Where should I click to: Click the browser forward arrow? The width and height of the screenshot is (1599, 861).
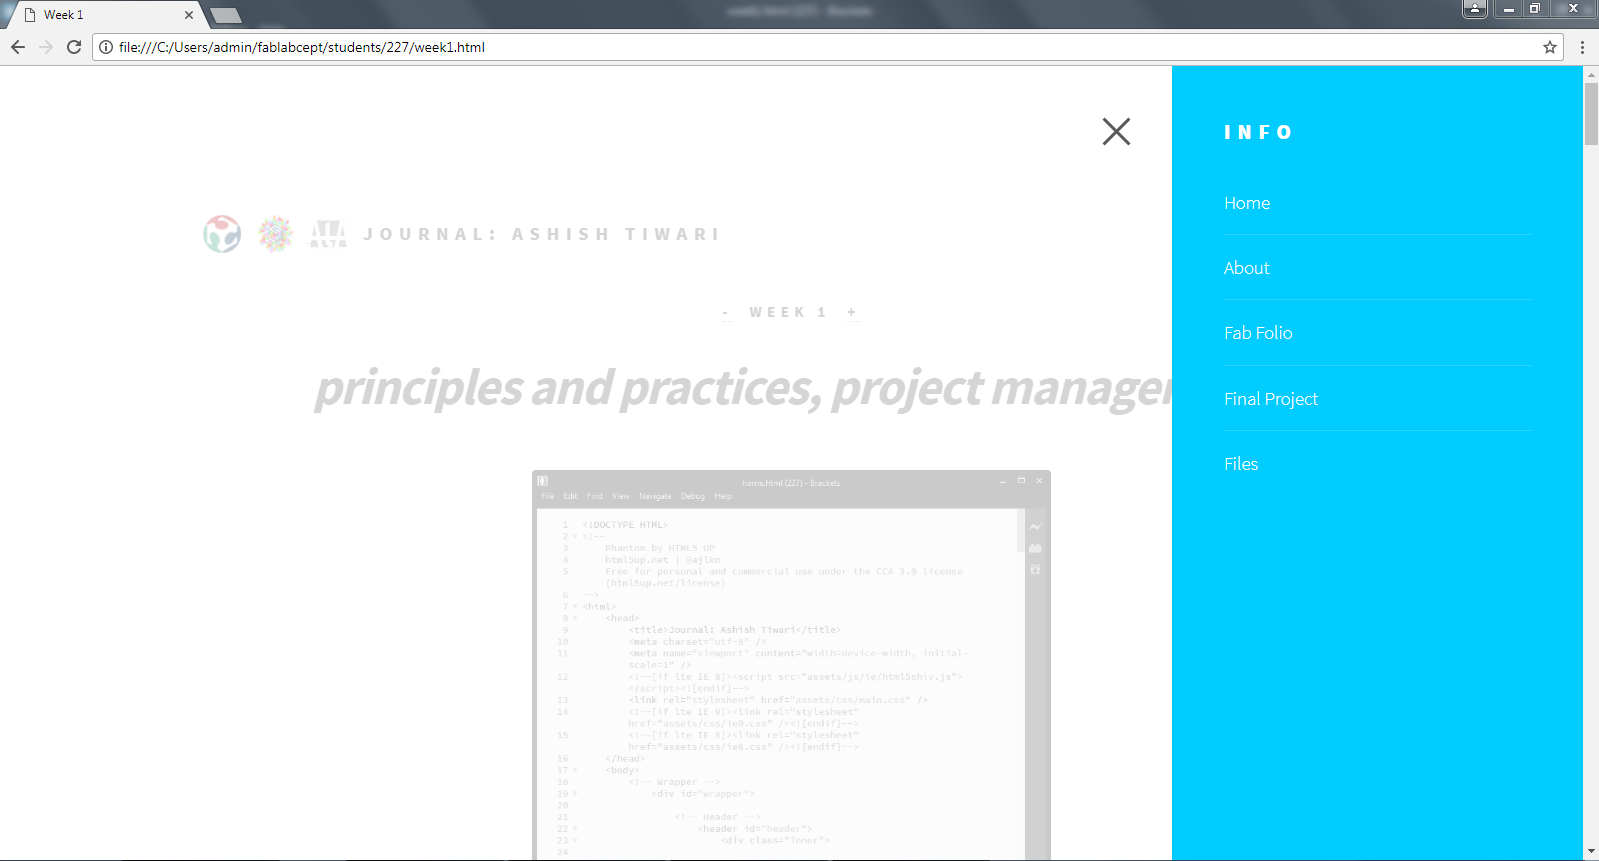tap(46, 47)
